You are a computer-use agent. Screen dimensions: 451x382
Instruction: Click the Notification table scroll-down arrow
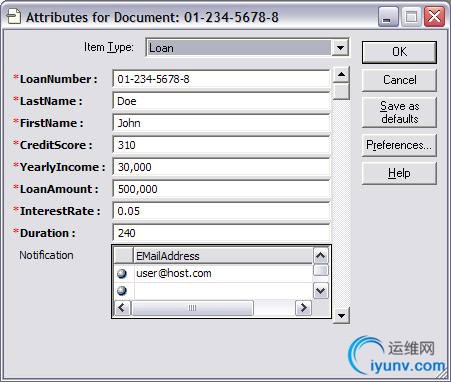pyautogui.click(x=321, y=291)
